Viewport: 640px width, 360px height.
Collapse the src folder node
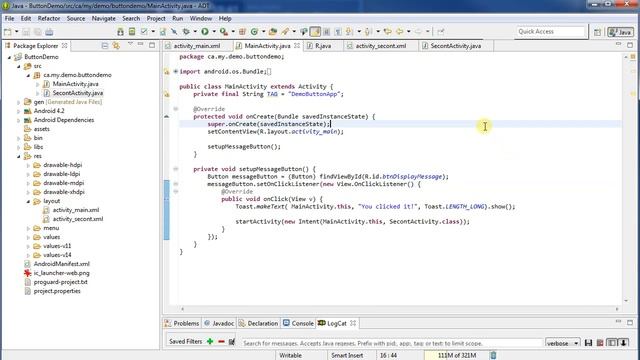click(19, 66)
